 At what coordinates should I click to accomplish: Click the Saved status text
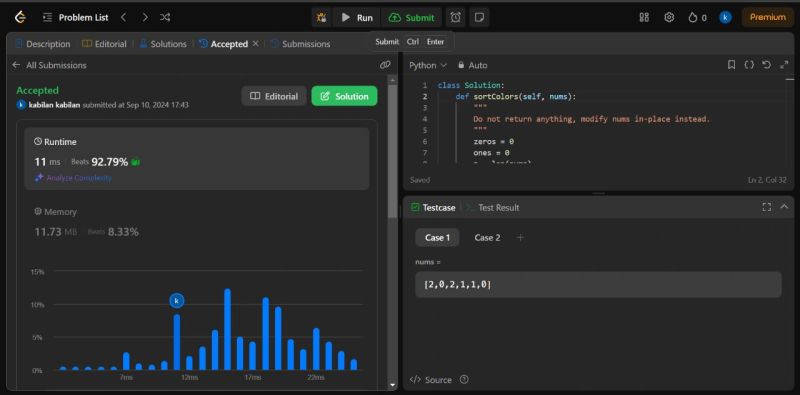pyautogui.click(x=420, y=180)
